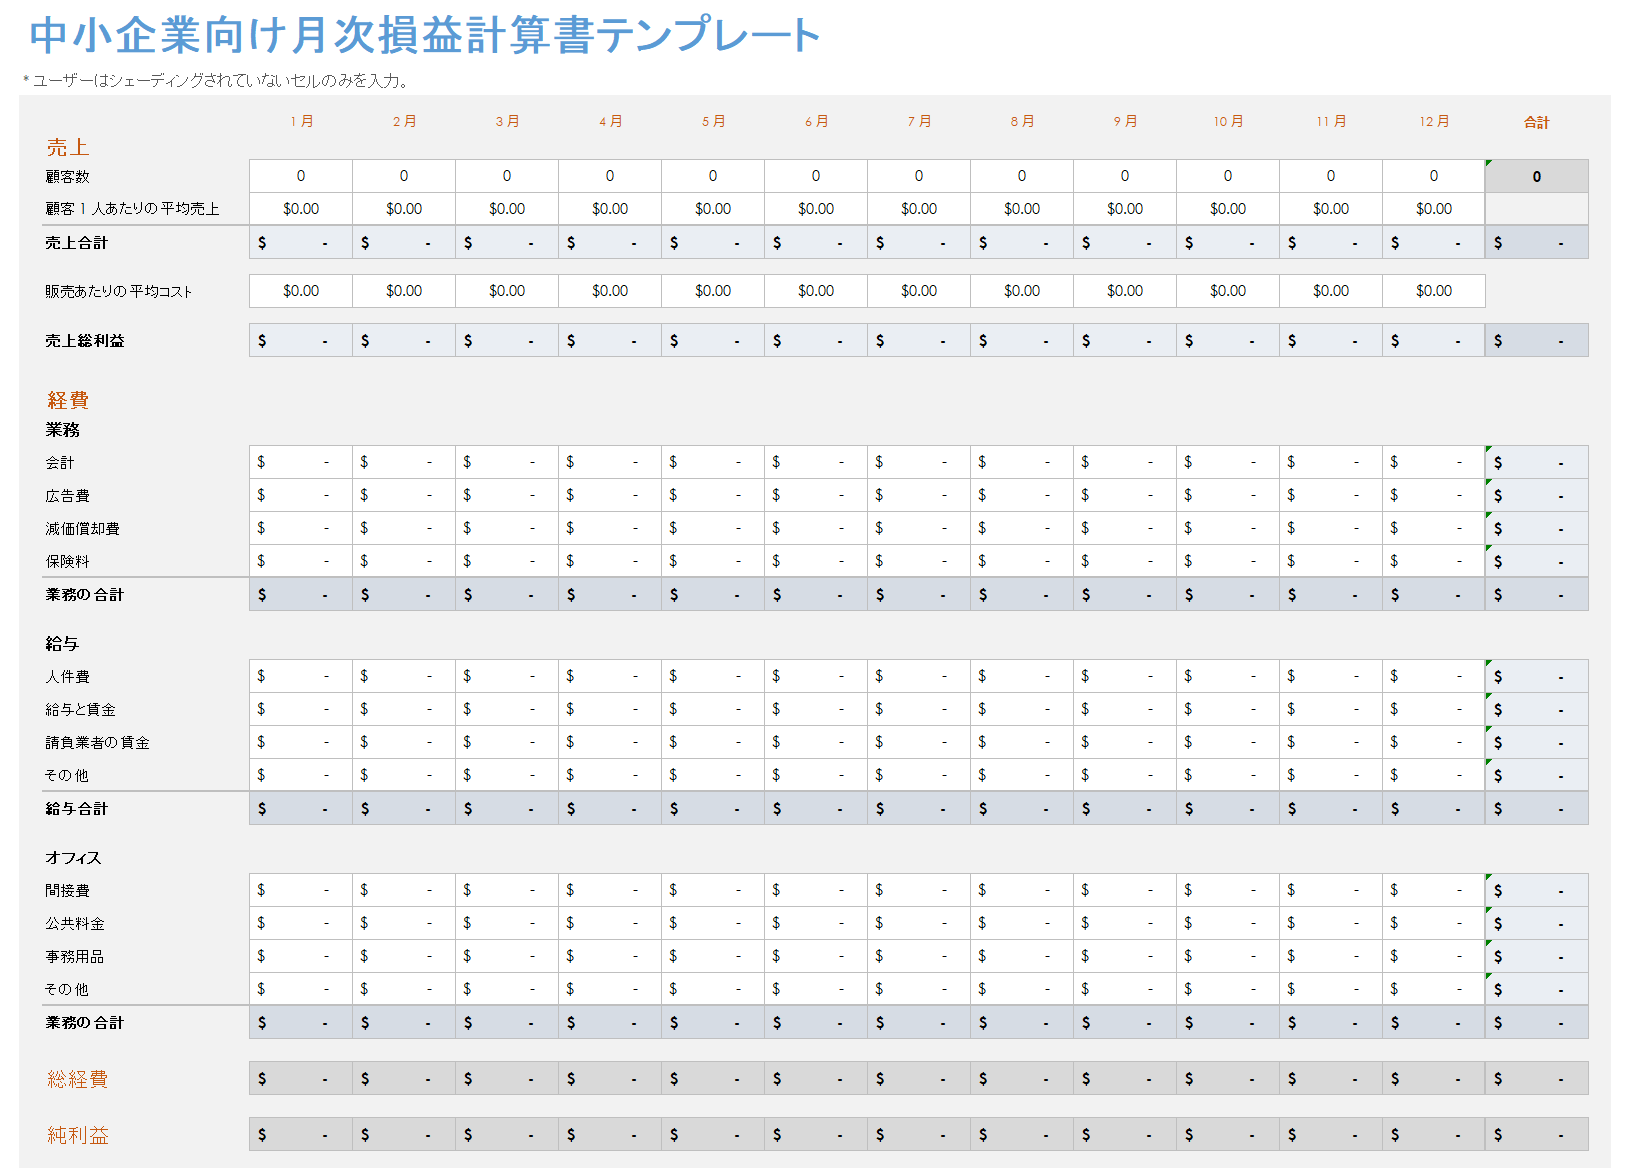The height and width of the screenshot is (1176, 1627).
Task: Click the 1月 column header
Action: click(x=302, y=121)
